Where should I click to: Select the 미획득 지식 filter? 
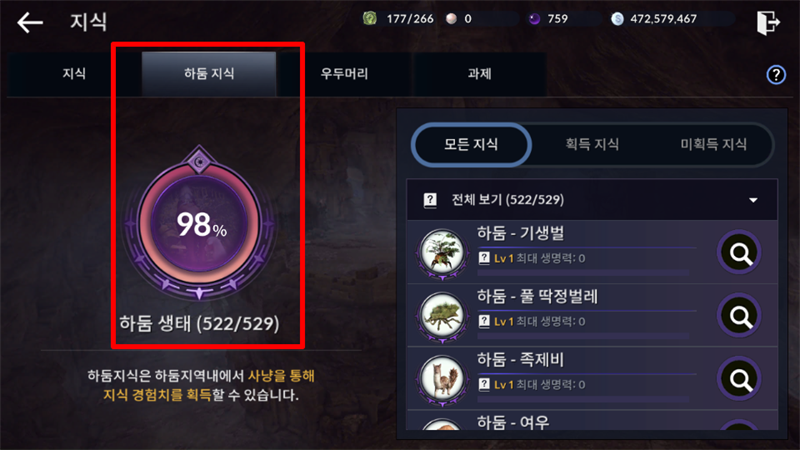pyautogui.click(x=713, y=144)
